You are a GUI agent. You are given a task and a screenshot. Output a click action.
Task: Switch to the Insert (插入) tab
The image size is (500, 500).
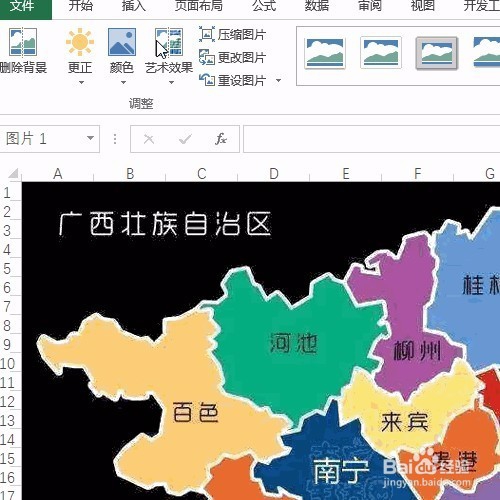133,6
